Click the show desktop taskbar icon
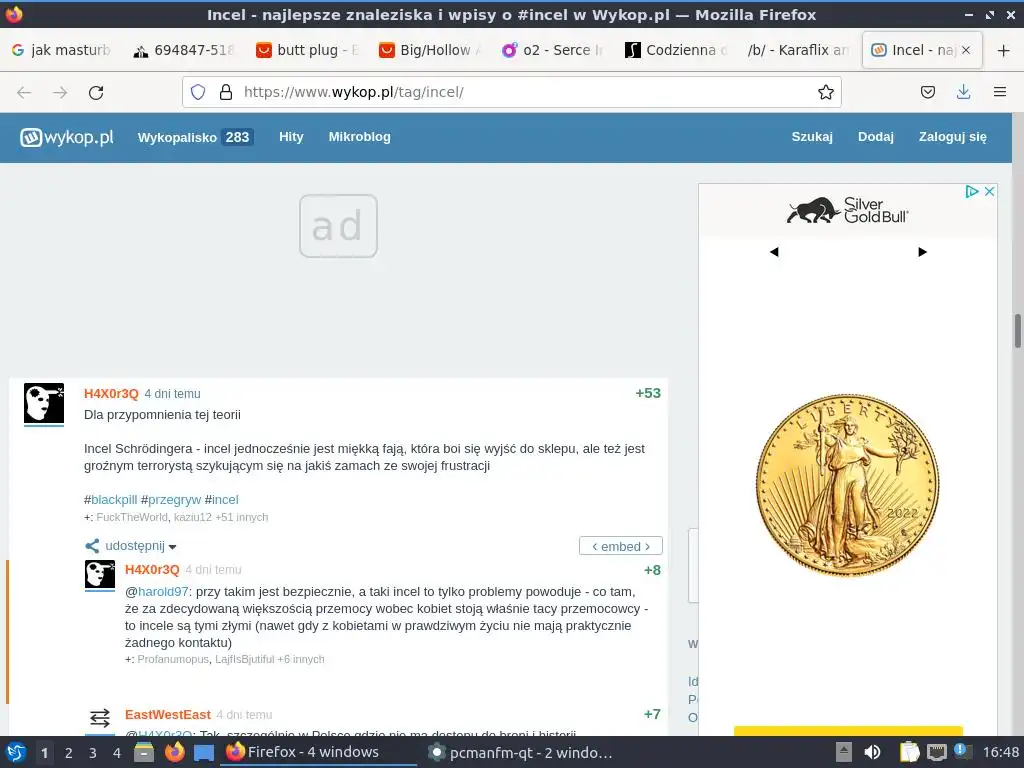 tap(204, 752)
